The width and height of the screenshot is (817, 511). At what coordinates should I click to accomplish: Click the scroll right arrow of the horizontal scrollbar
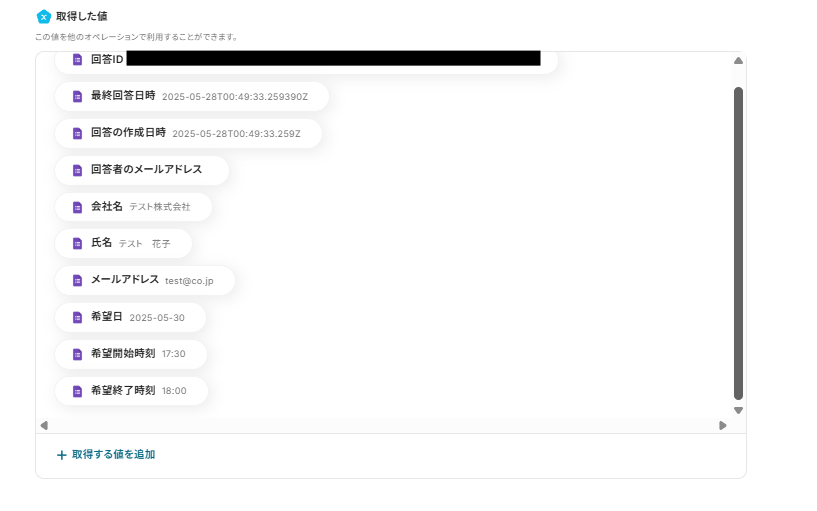point(723,426)
